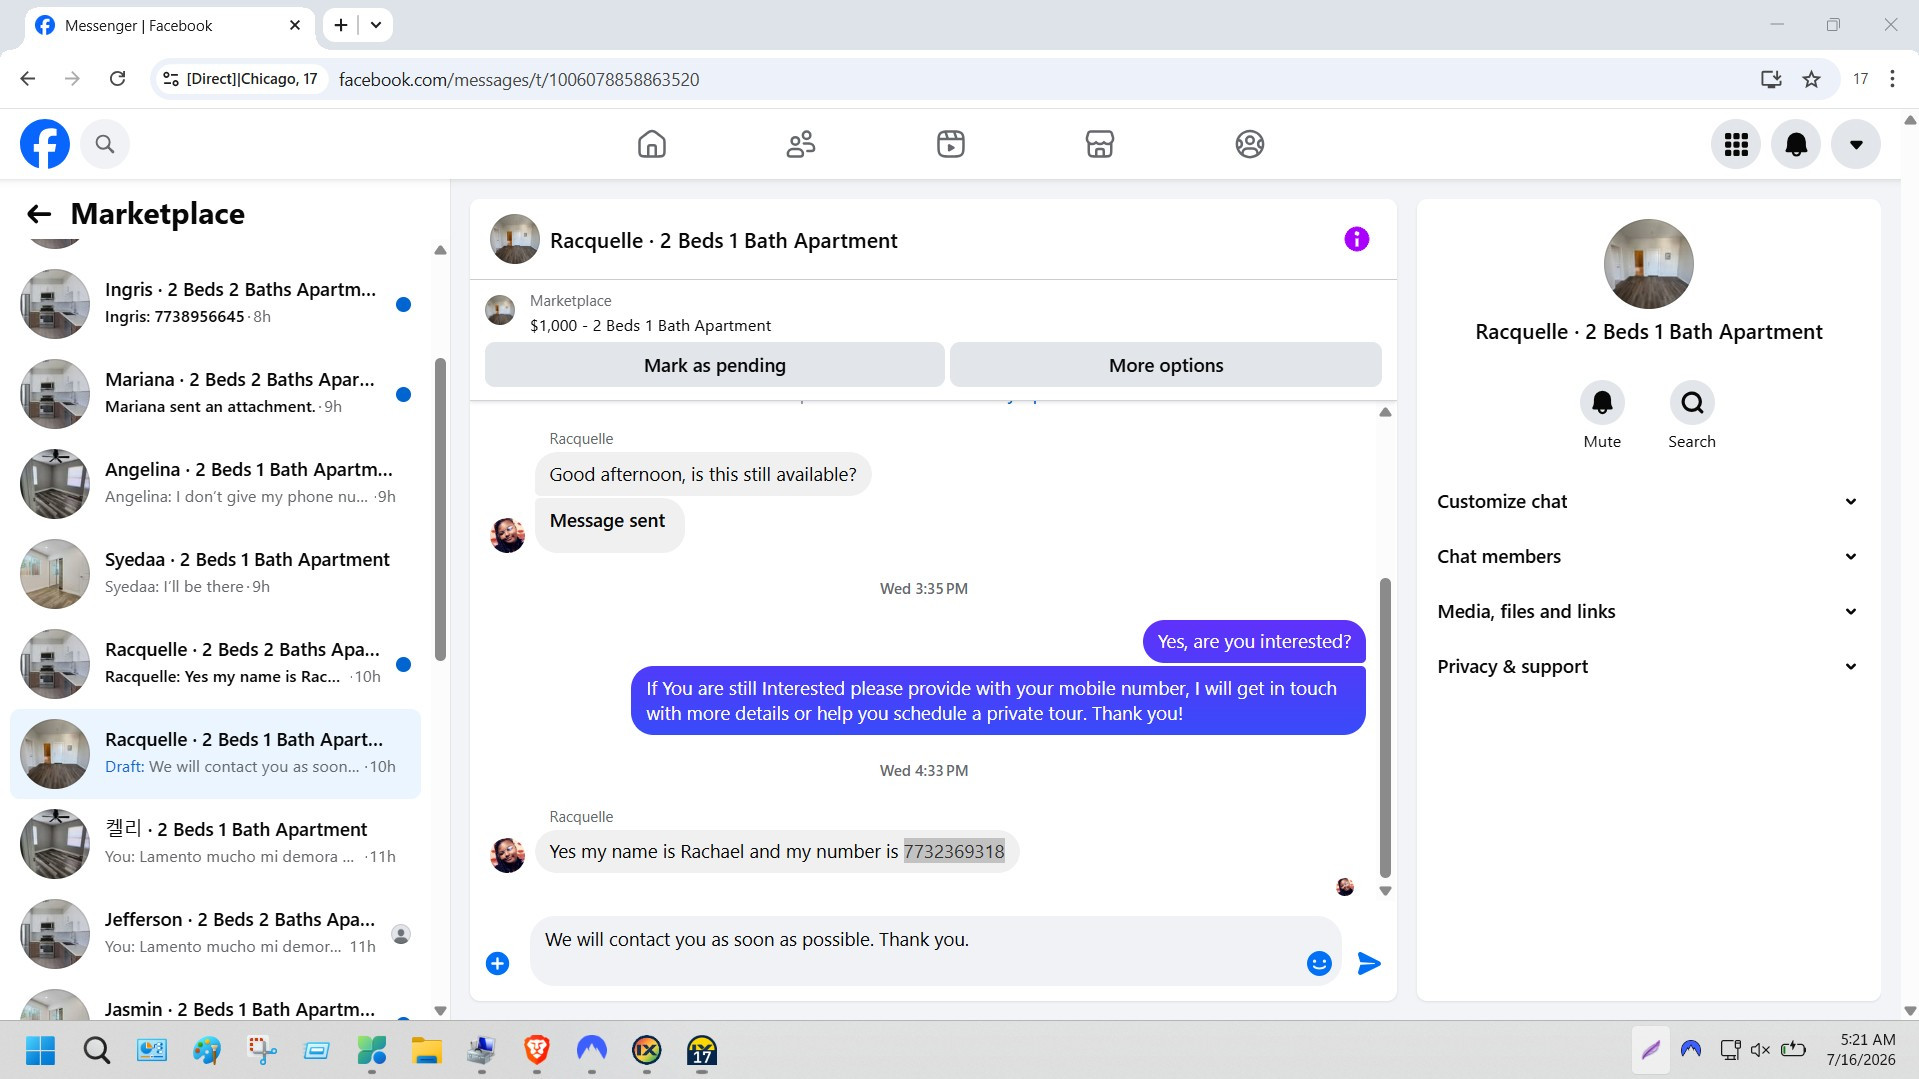The image size is (1919, 1079).
Task: Open File Explorer from the taskbar
Action: (427, 1050)
